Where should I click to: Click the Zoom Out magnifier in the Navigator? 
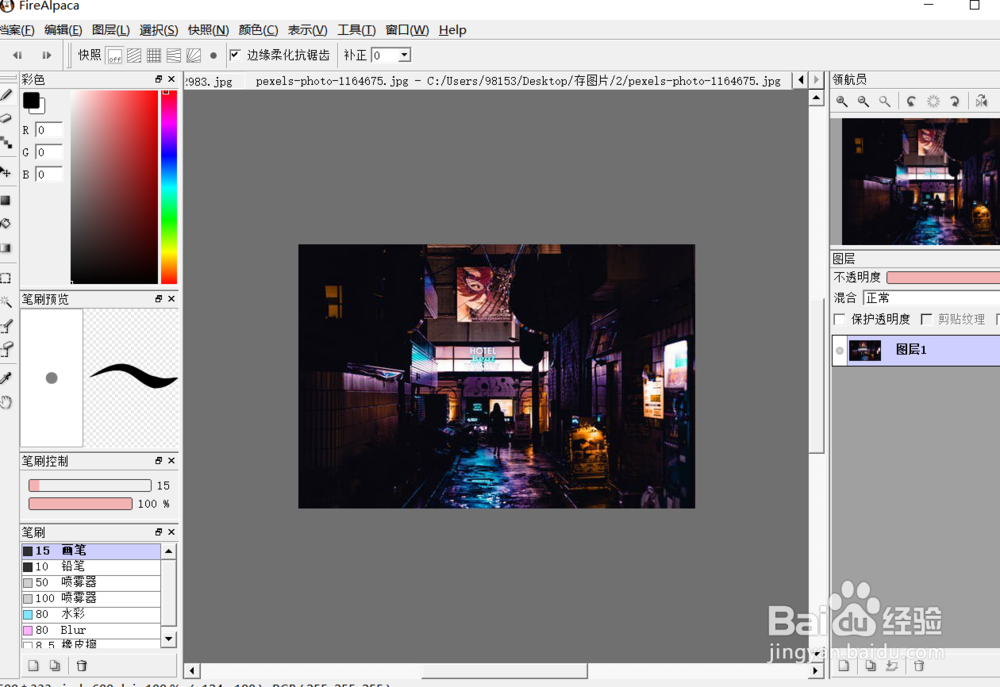tap(862, 101)
